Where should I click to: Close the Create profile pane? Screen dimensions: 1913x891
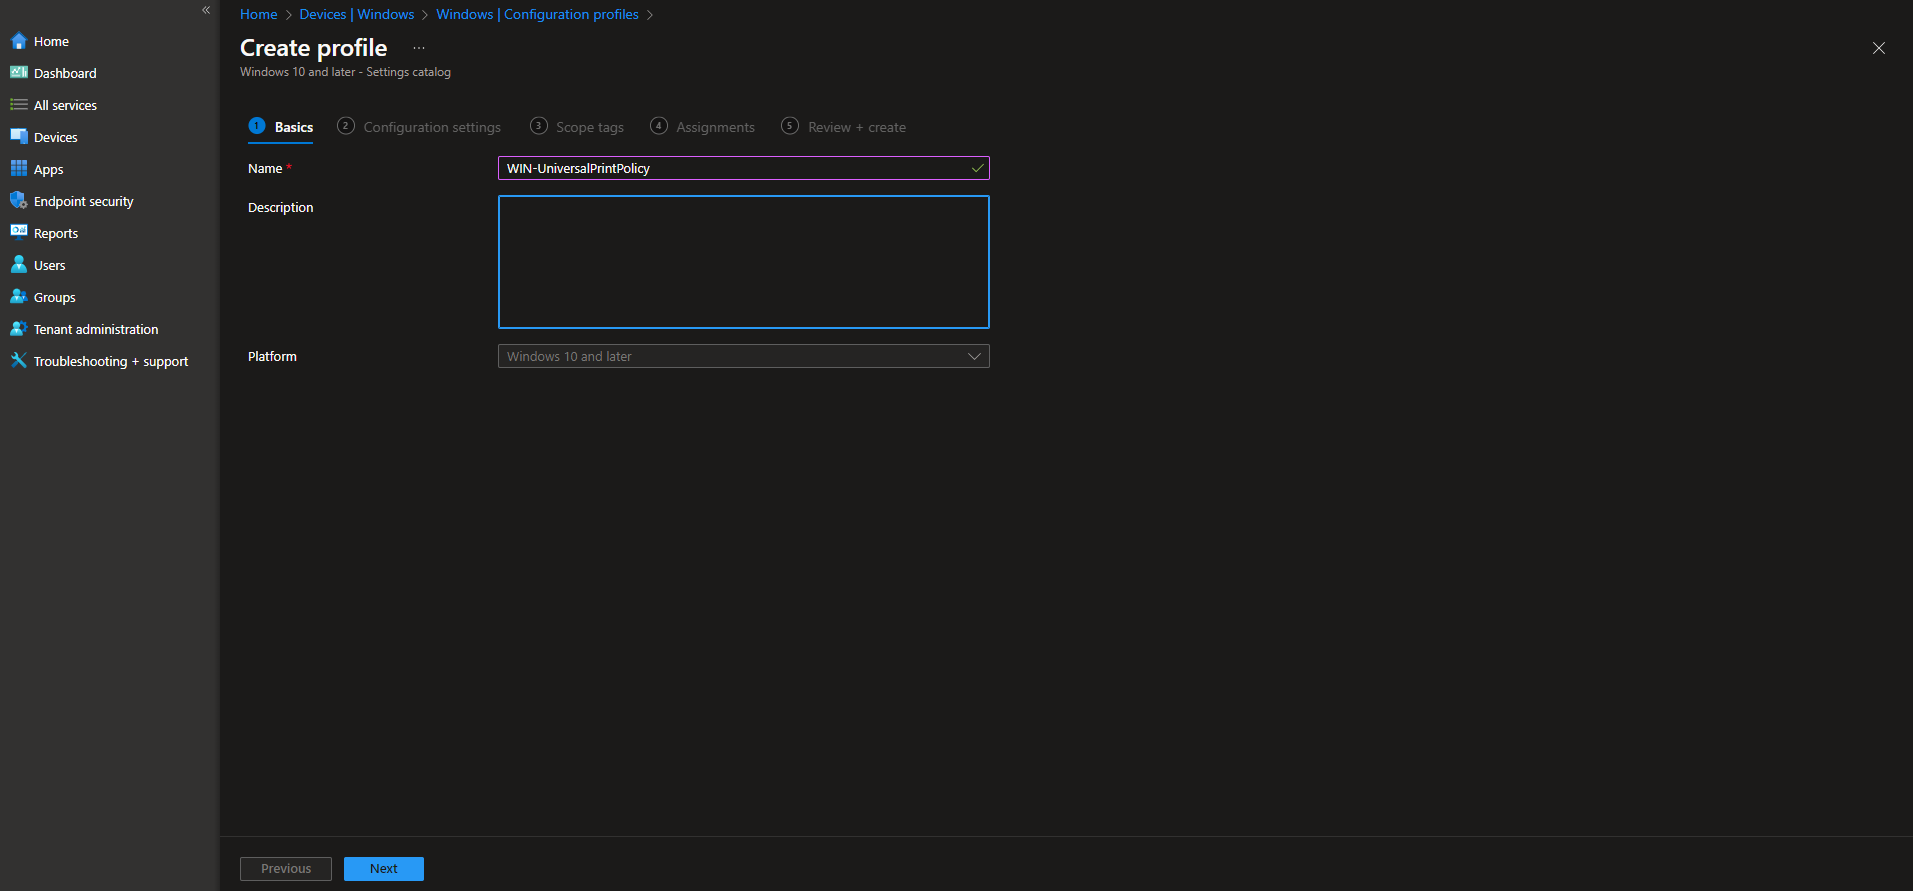pos(1879,48)
